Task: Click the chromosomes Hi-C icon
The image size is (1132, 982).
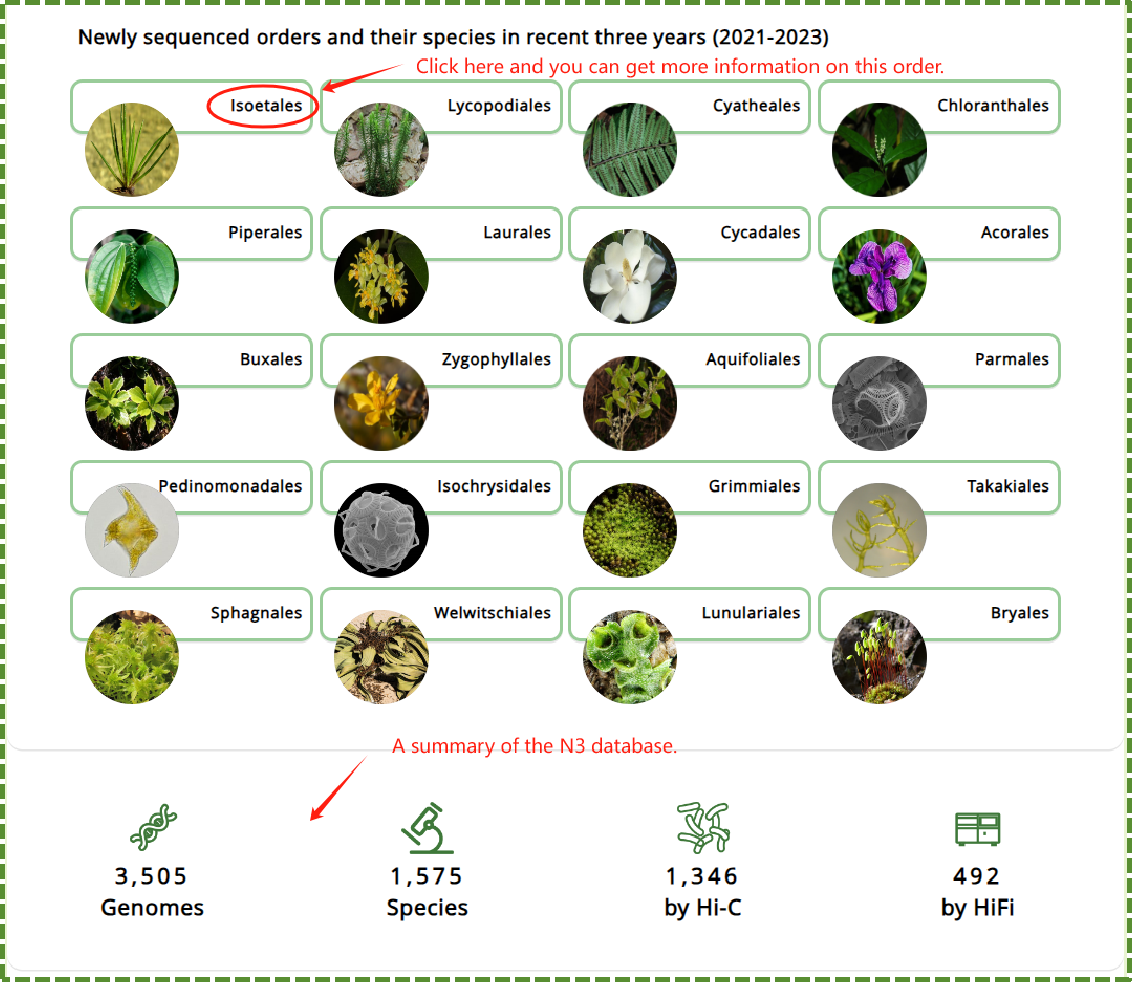Action: pos(702,827)
